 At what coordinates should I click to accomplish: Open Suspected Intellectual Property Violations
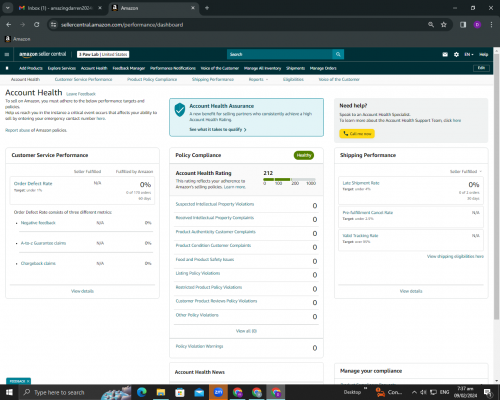pyautogui.click(x=215, y=204)
